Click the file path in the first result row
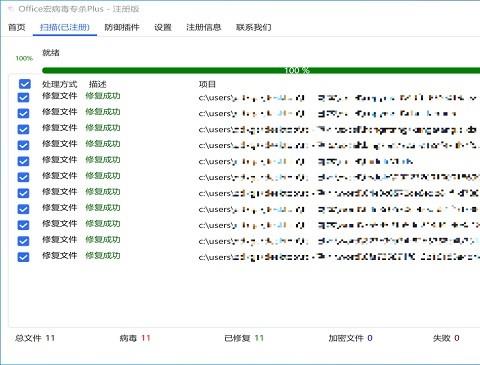This screenshot has height=365, width=480. 337,98
